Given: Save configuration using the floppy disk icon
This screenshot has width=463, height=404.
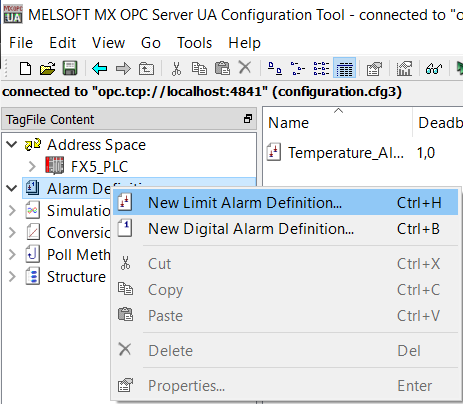Looking at the screenshot, I should pyautogui.click(x=70, y=68).
